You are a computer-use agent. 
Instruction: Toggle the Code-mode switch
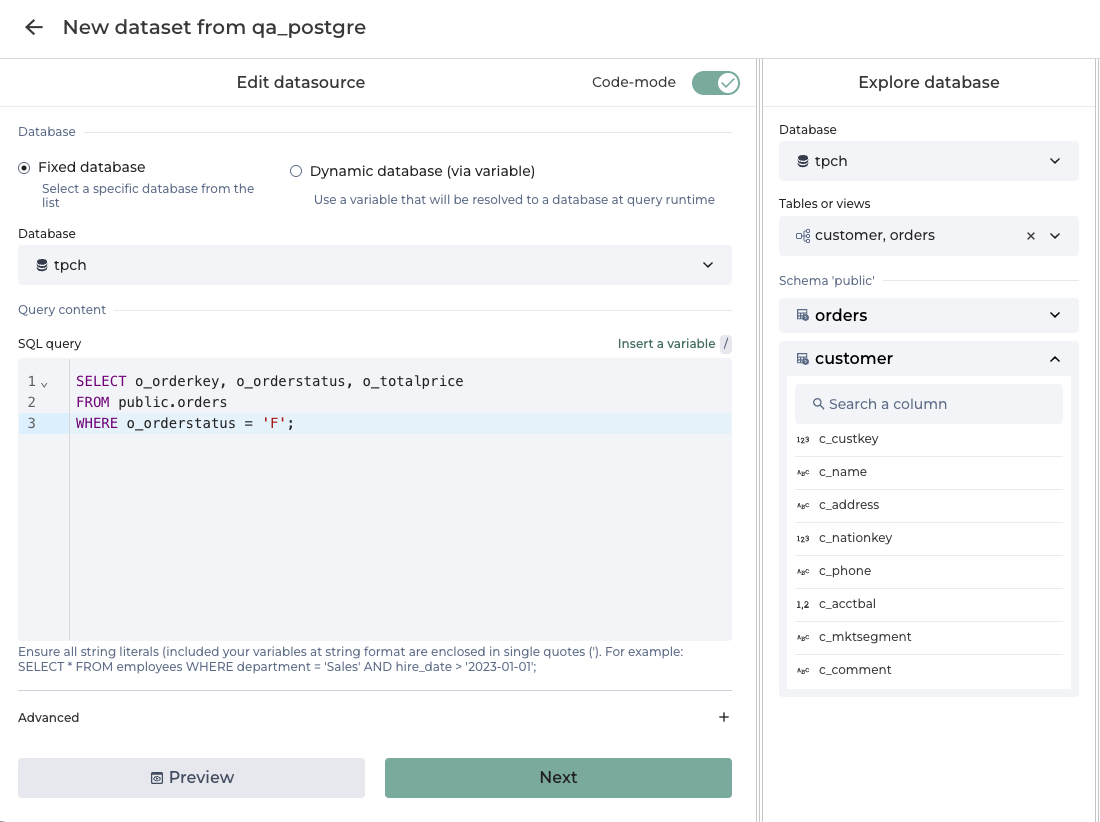715,83
